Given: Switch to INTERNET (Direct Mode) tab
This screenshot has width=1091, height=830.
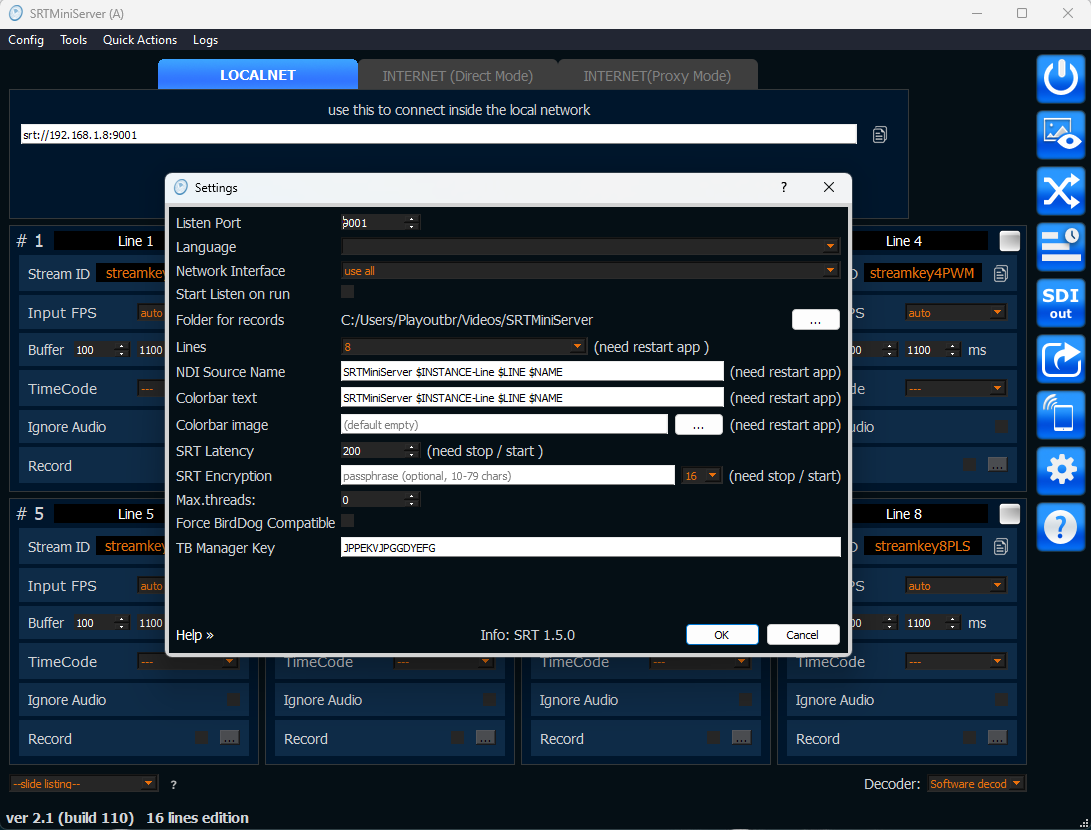Looking at the screenshot, I should click(457, 75).
